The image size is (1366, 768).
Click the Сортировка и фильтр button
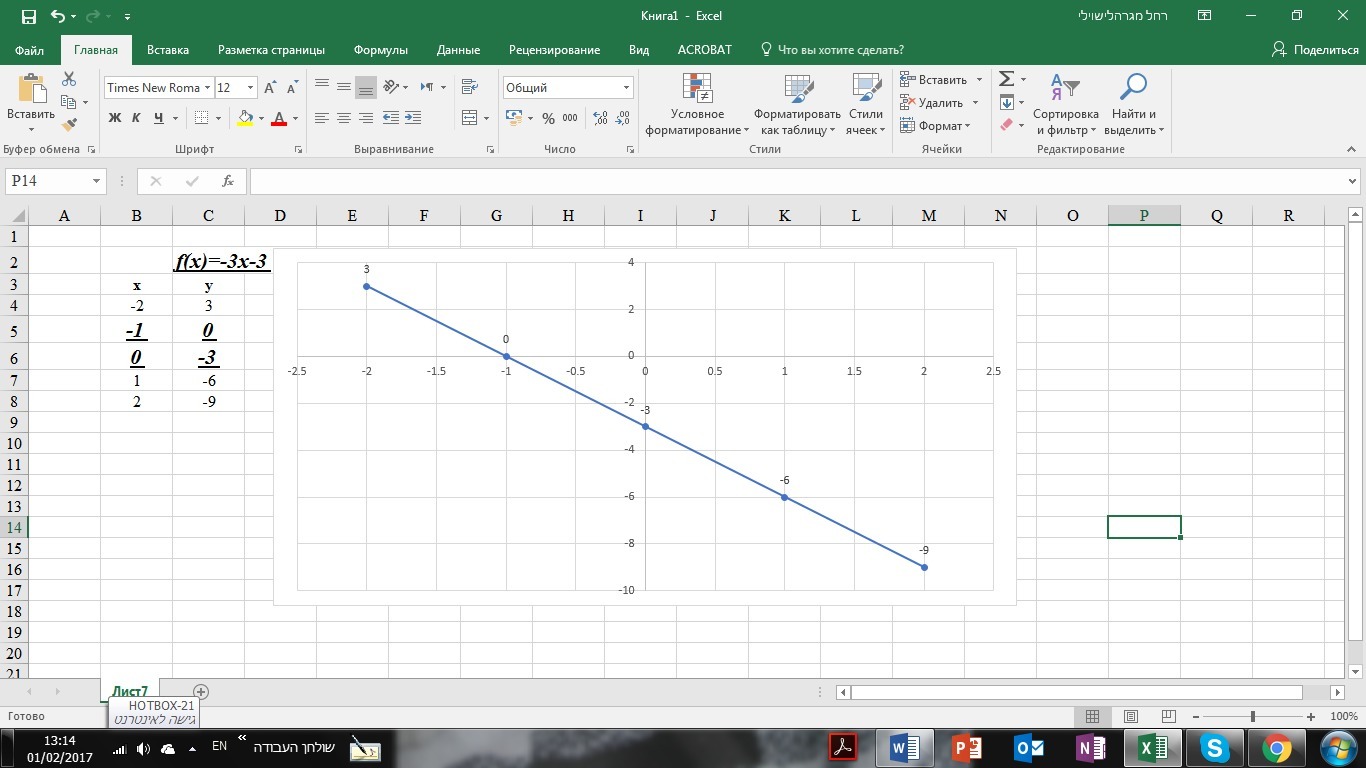(1066, 106)
